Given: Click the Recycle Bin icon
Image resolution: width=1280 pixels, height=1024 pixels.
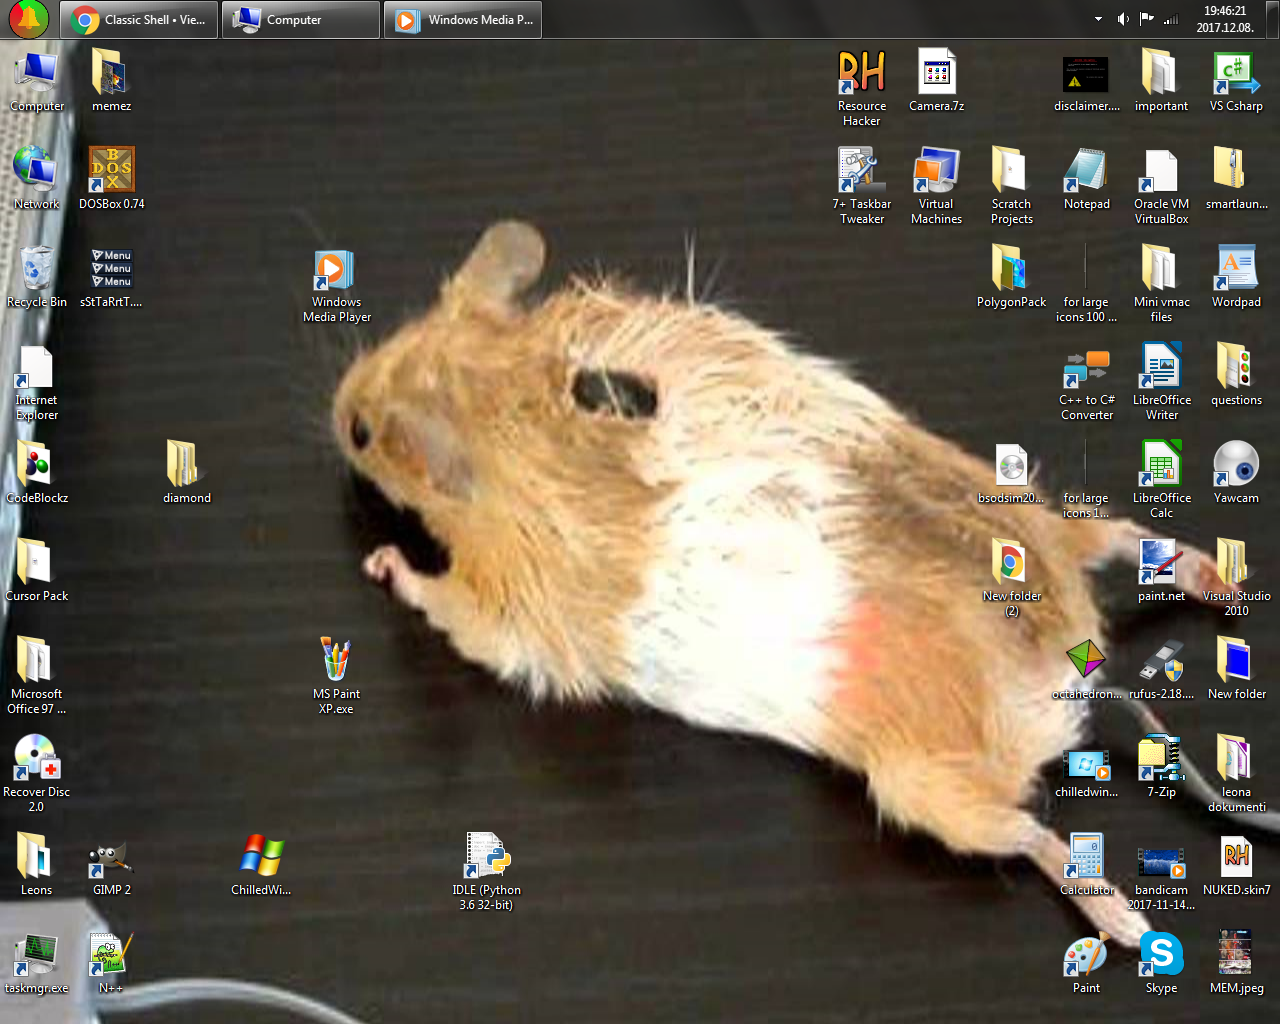Looking at the screenshot, I should point(37,269).
